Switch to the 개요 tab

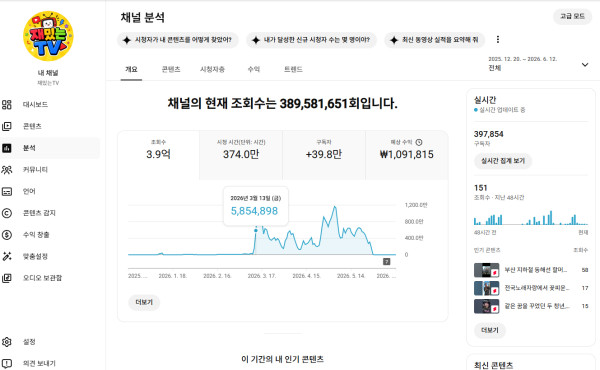coord(131,69)
